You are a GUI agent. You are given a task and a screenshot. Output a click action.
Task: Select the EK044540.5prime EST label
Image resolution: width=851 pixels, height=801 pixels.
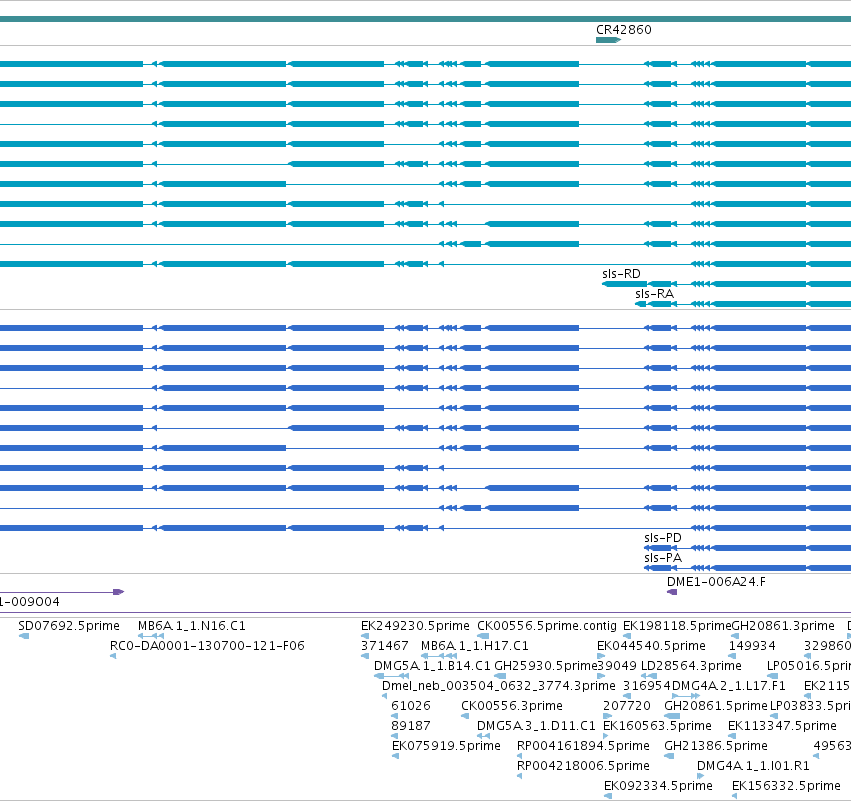point(651,646)
